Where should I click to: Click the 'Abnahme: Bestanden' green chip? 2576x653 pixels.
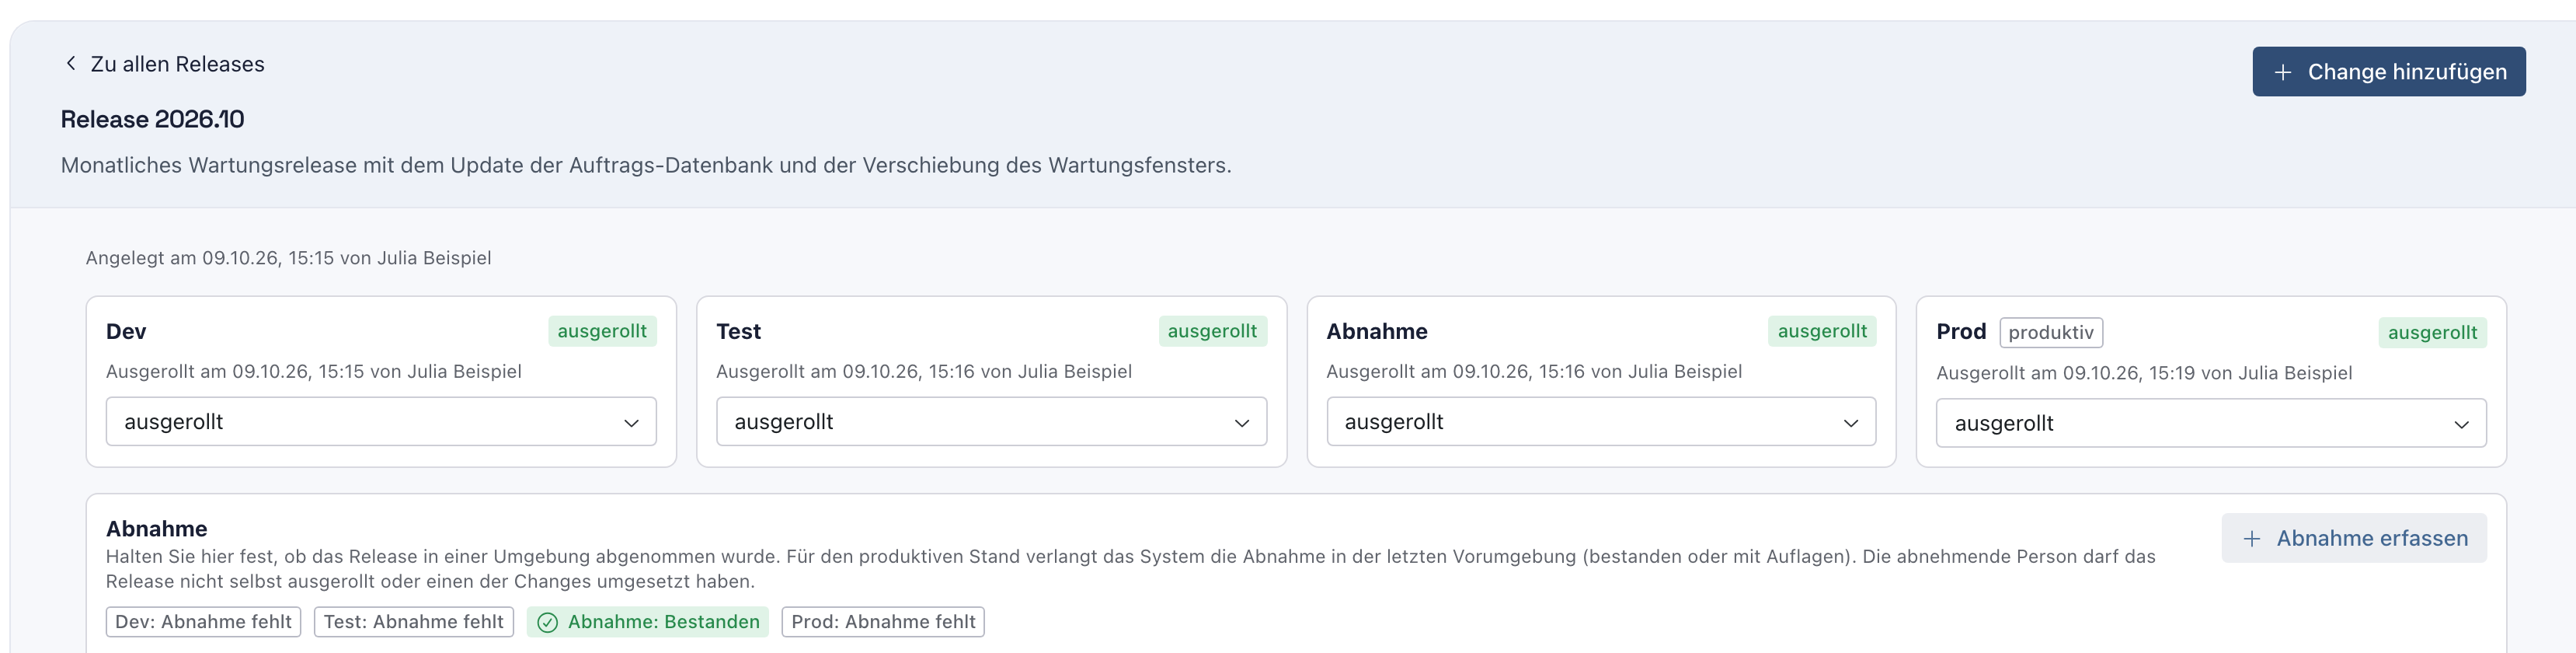click(647, 622)
